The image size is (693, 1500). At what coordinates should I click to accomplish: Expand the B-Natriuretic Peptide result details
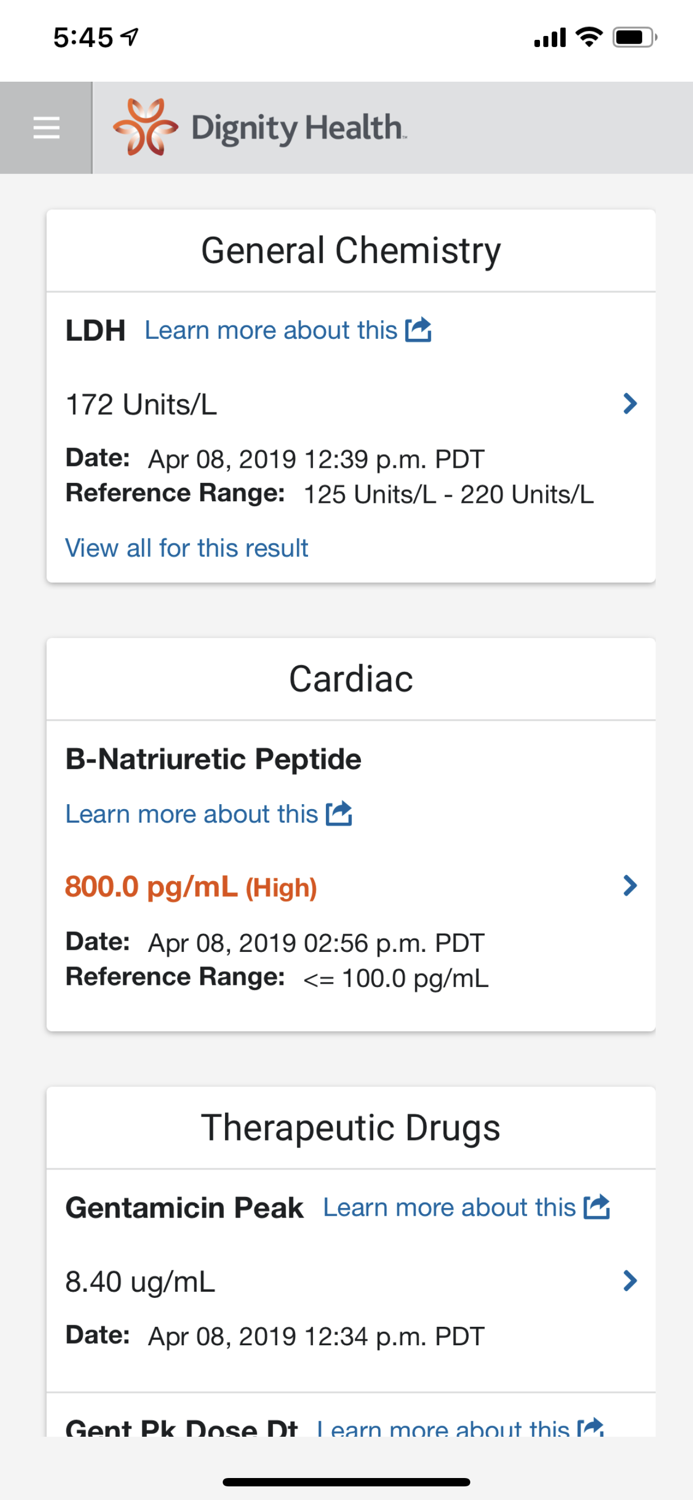point(629,885)
